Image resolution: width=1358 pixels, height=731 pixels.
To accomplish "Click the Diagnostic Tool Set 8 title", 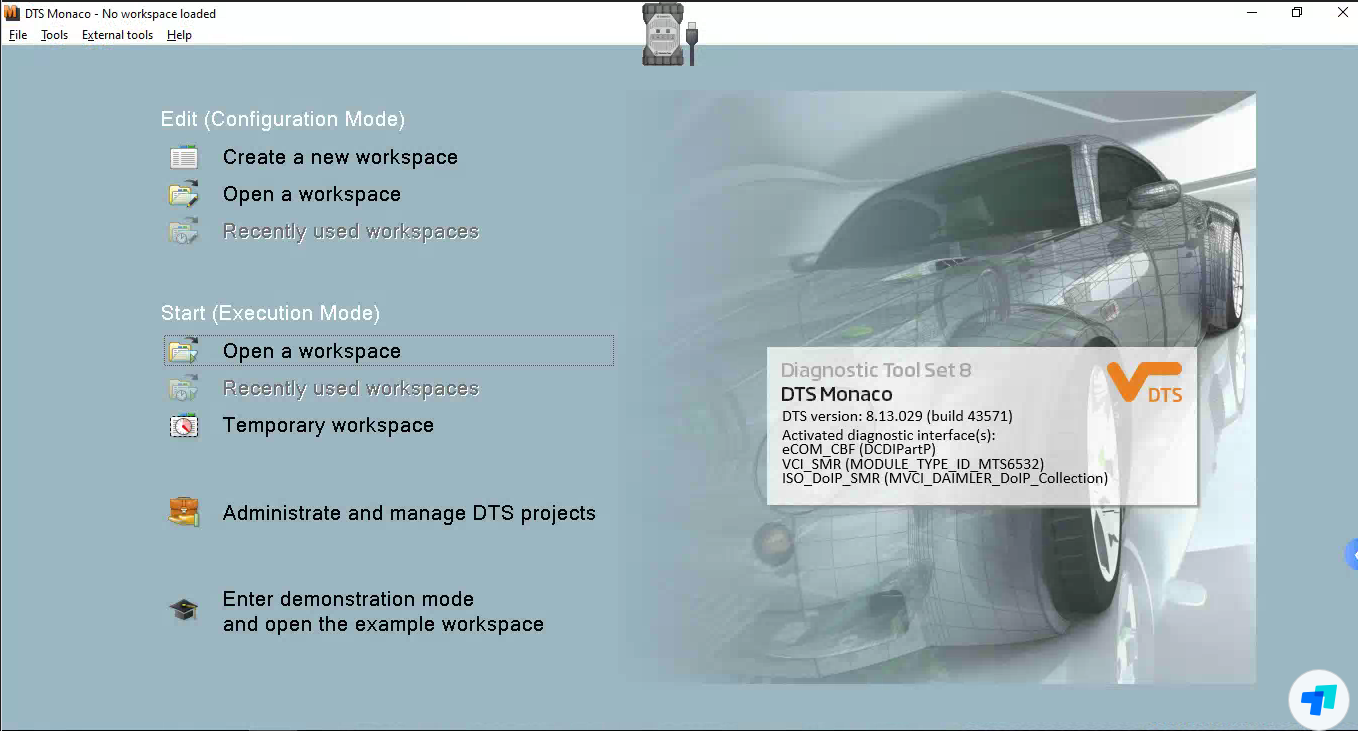I will pos(876,370).
